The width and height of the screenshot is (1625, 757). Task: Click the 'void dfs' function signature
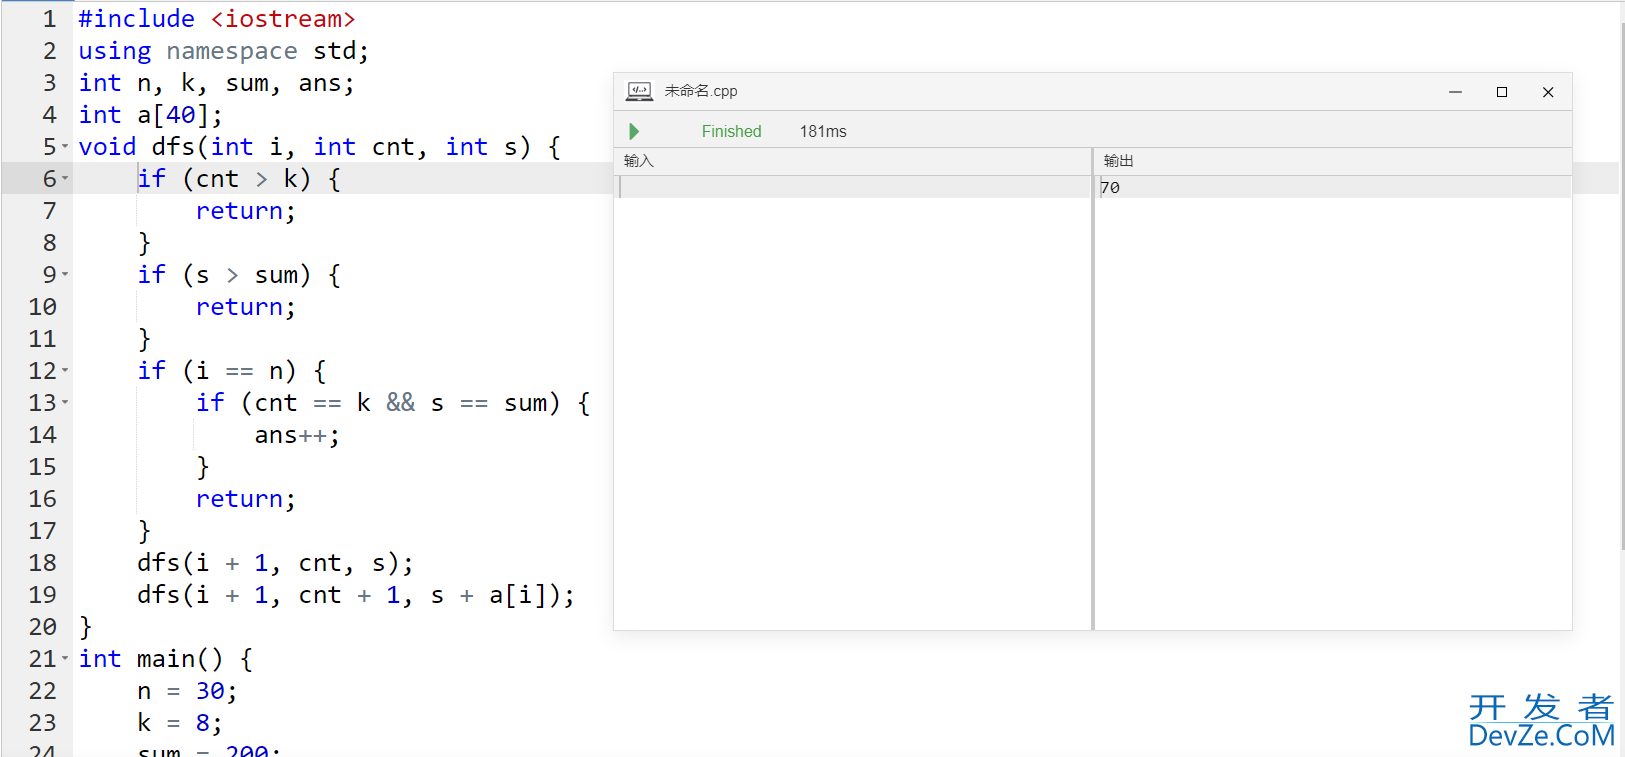tap(319, 147)
